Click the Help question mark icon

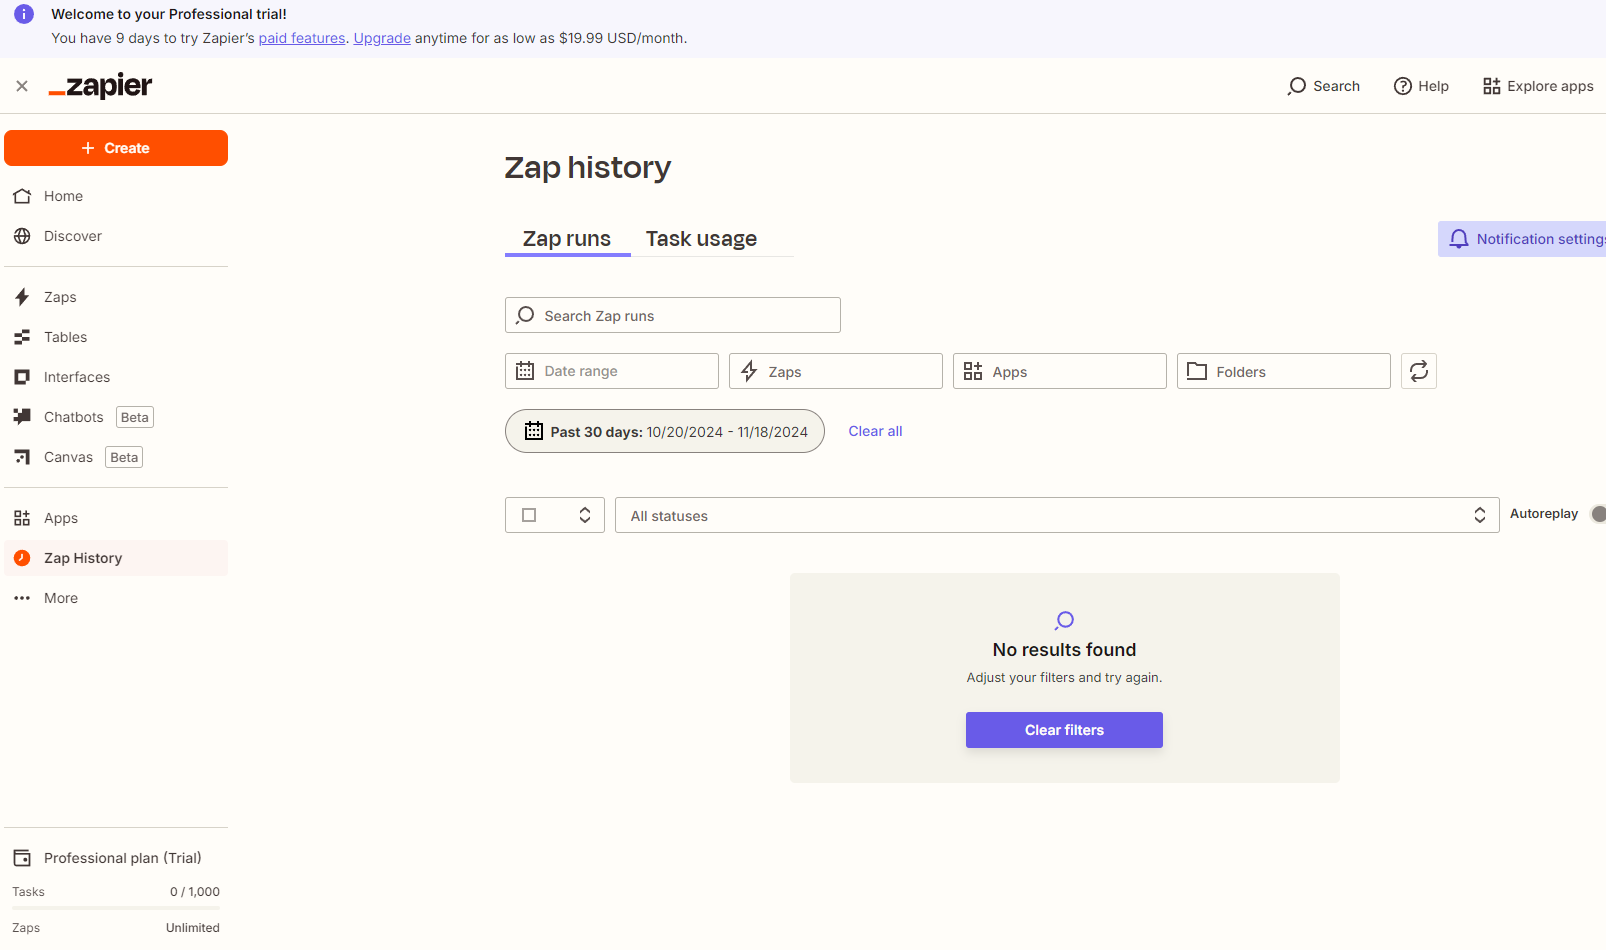coord(1403,86)
